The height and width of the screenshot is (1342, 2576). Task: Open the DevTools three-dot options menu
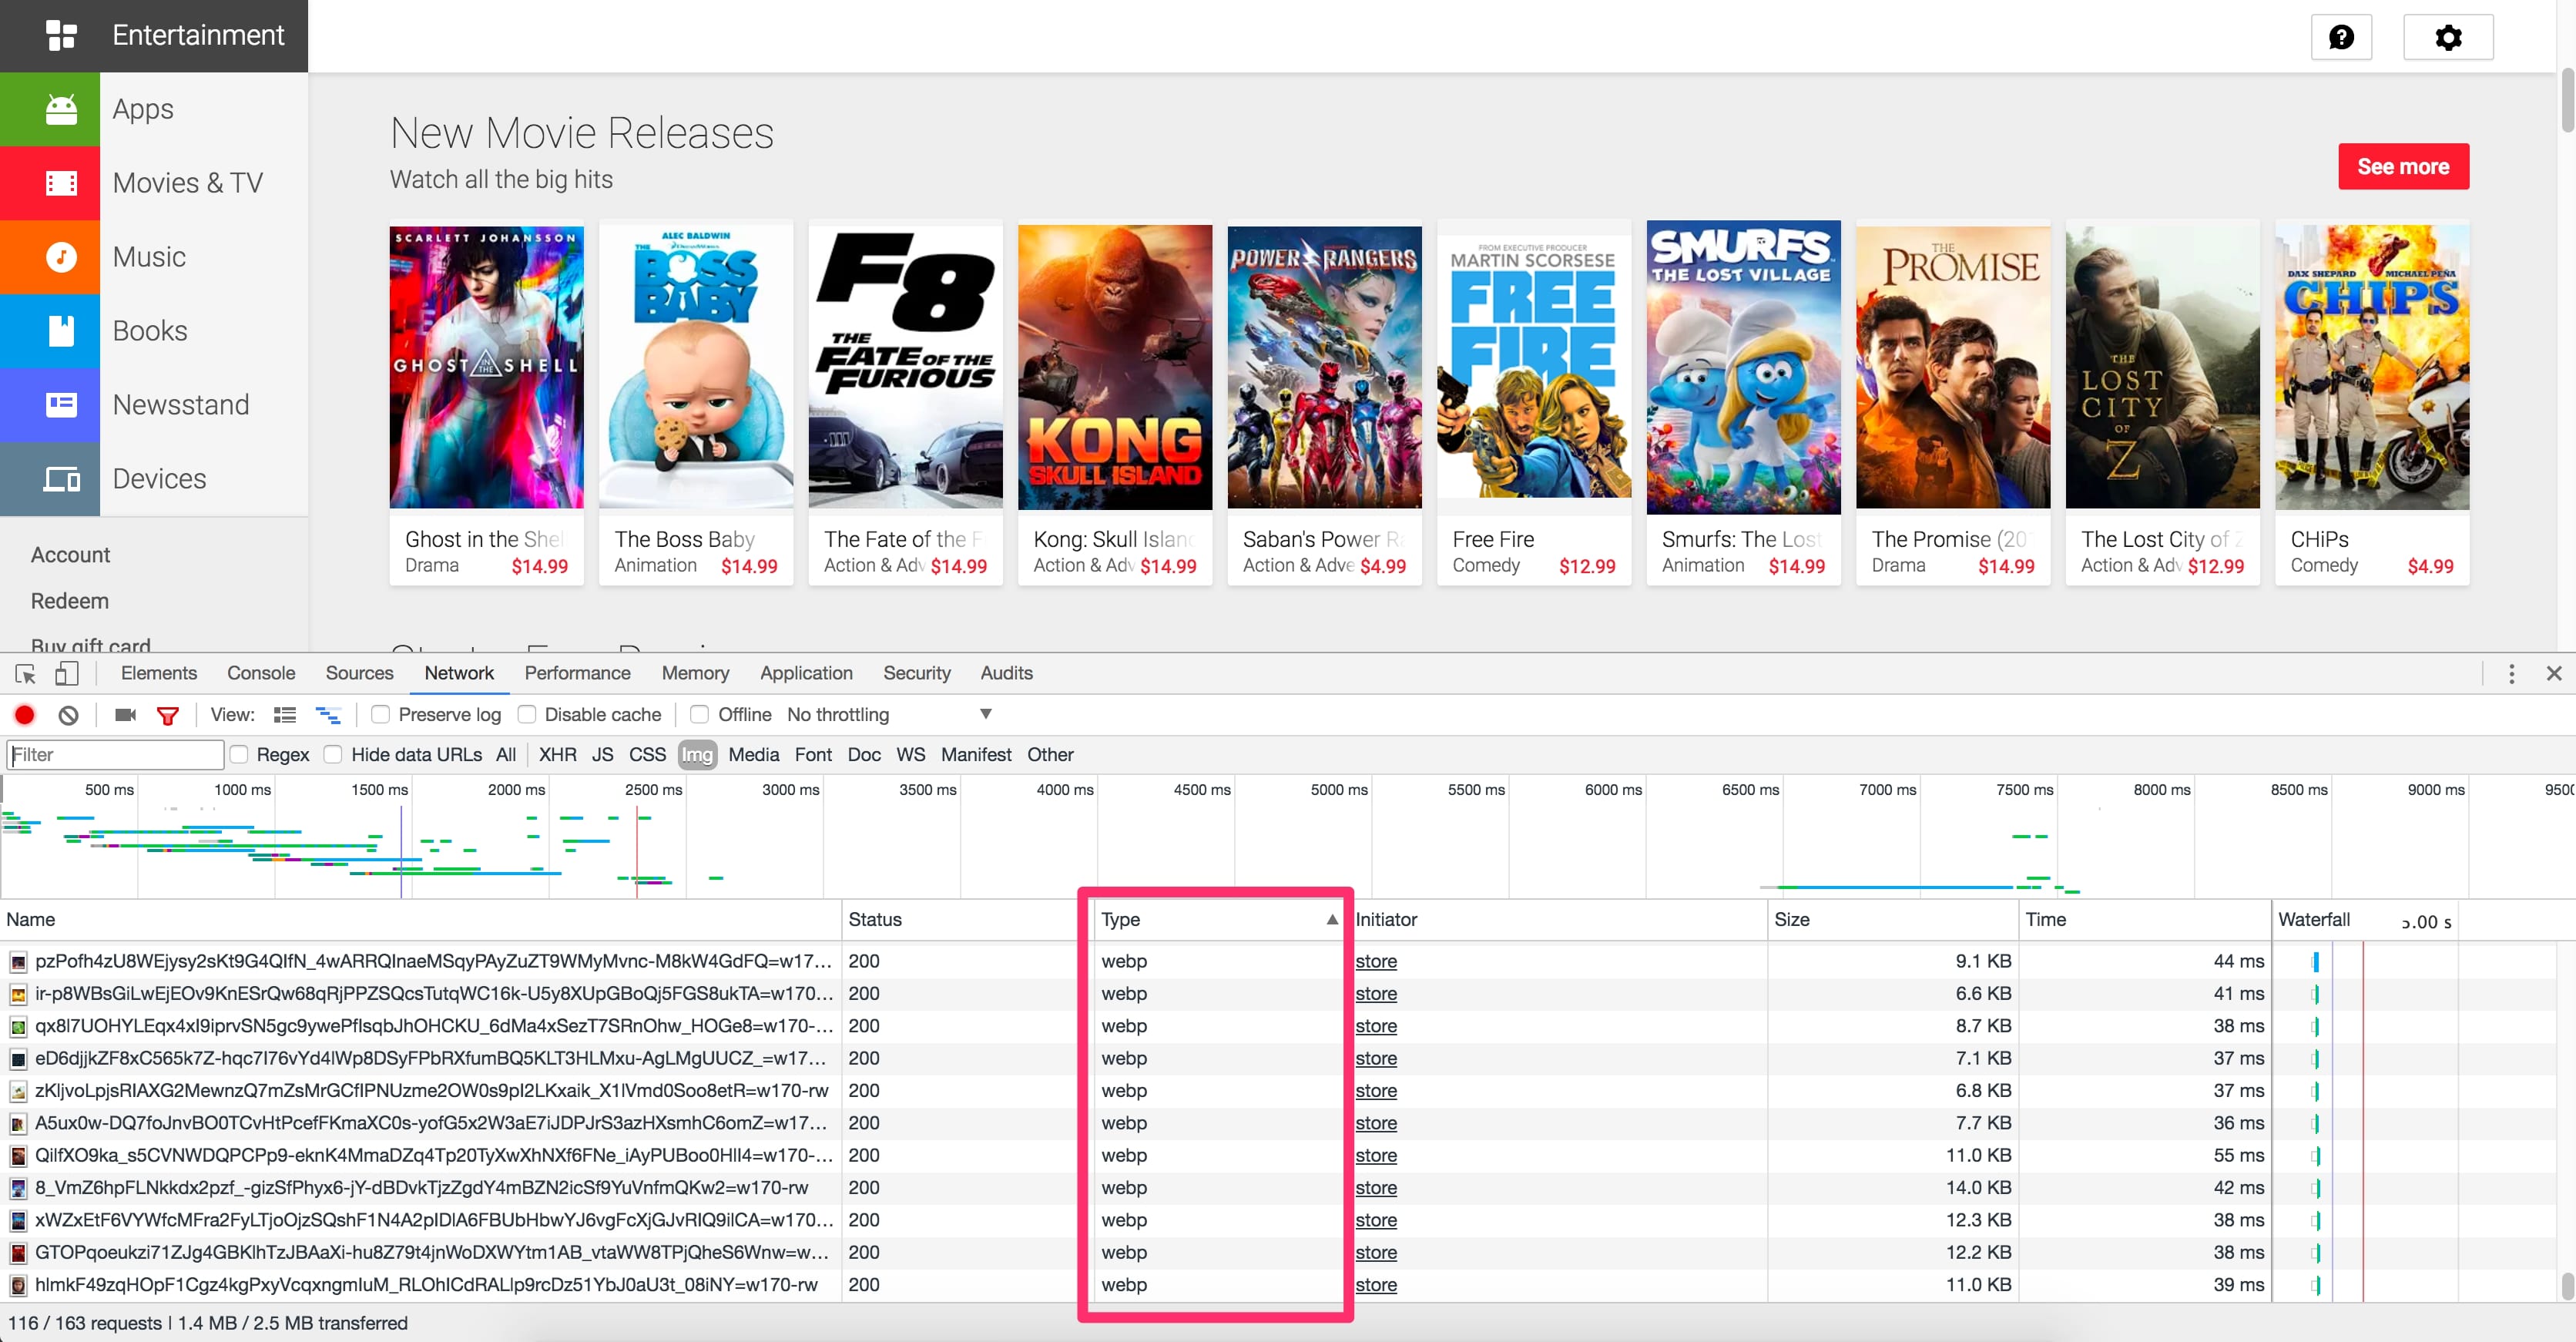click(2511, 673)
